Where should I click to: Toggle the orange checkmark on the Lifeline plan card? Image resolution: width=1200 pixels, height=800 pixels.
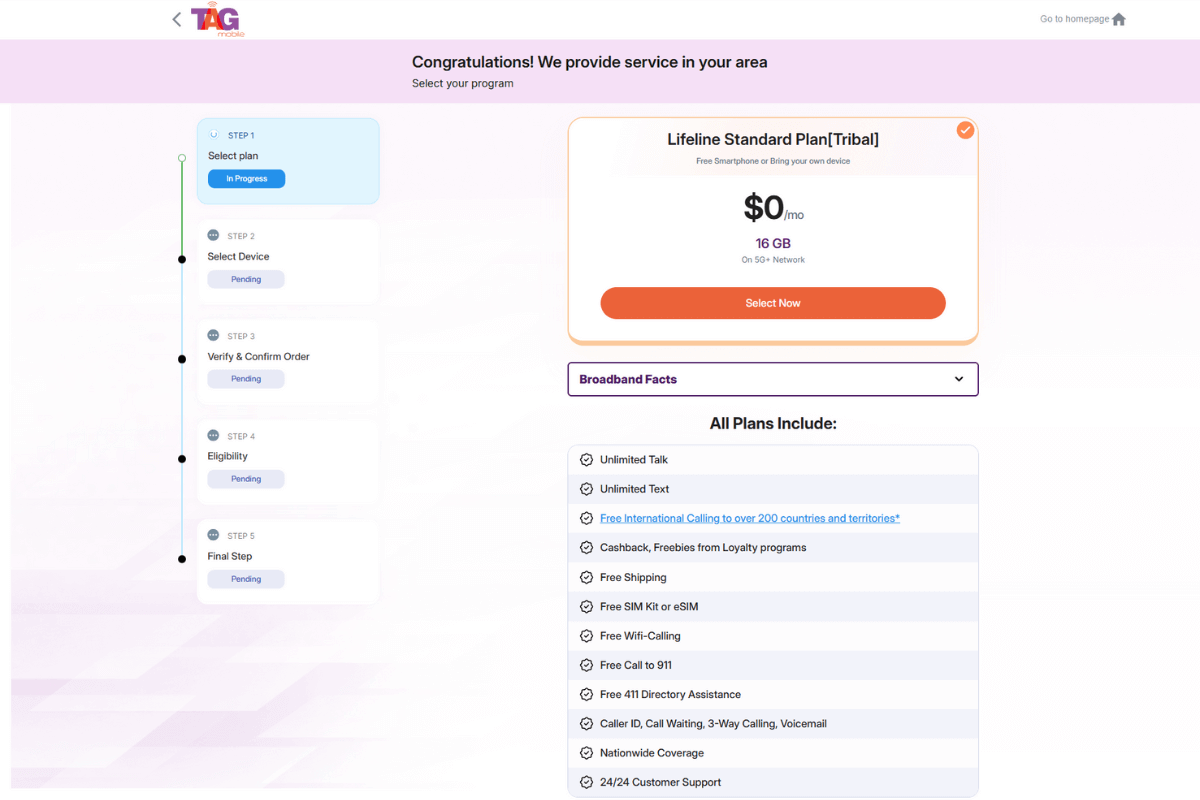(965, 130)
